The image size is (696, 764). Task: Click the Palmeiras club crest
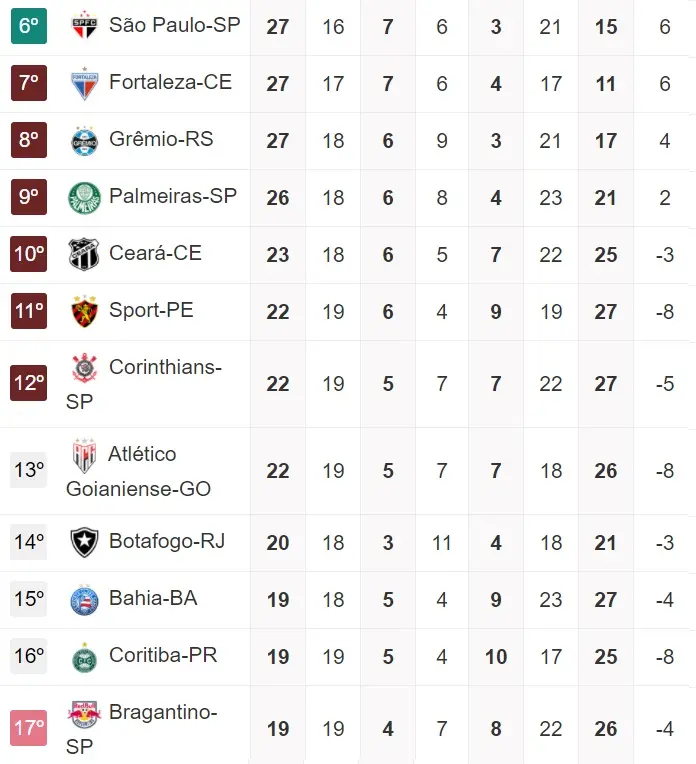coord(84,197)
